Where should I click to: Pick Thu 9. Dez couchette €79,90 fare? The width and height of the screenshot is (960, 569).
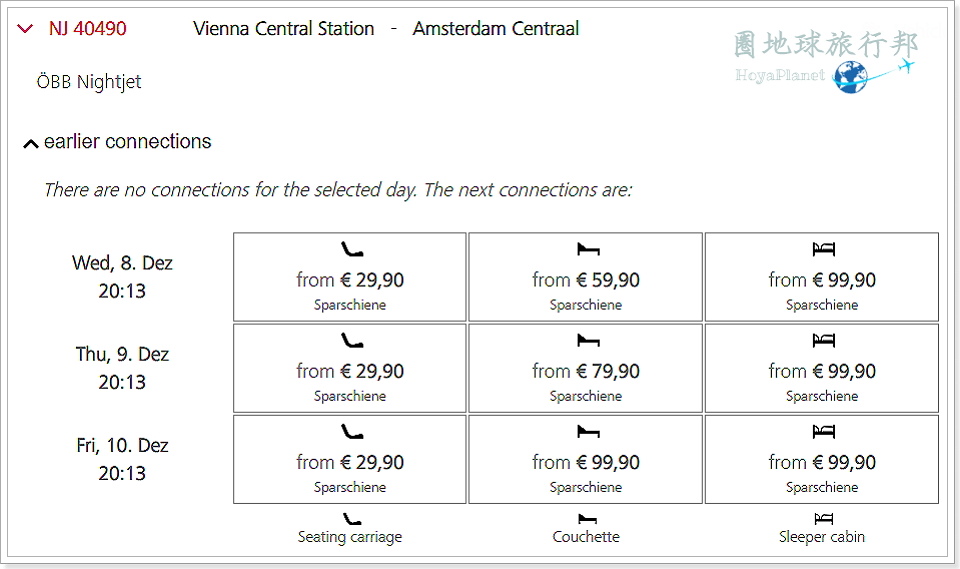585,368
